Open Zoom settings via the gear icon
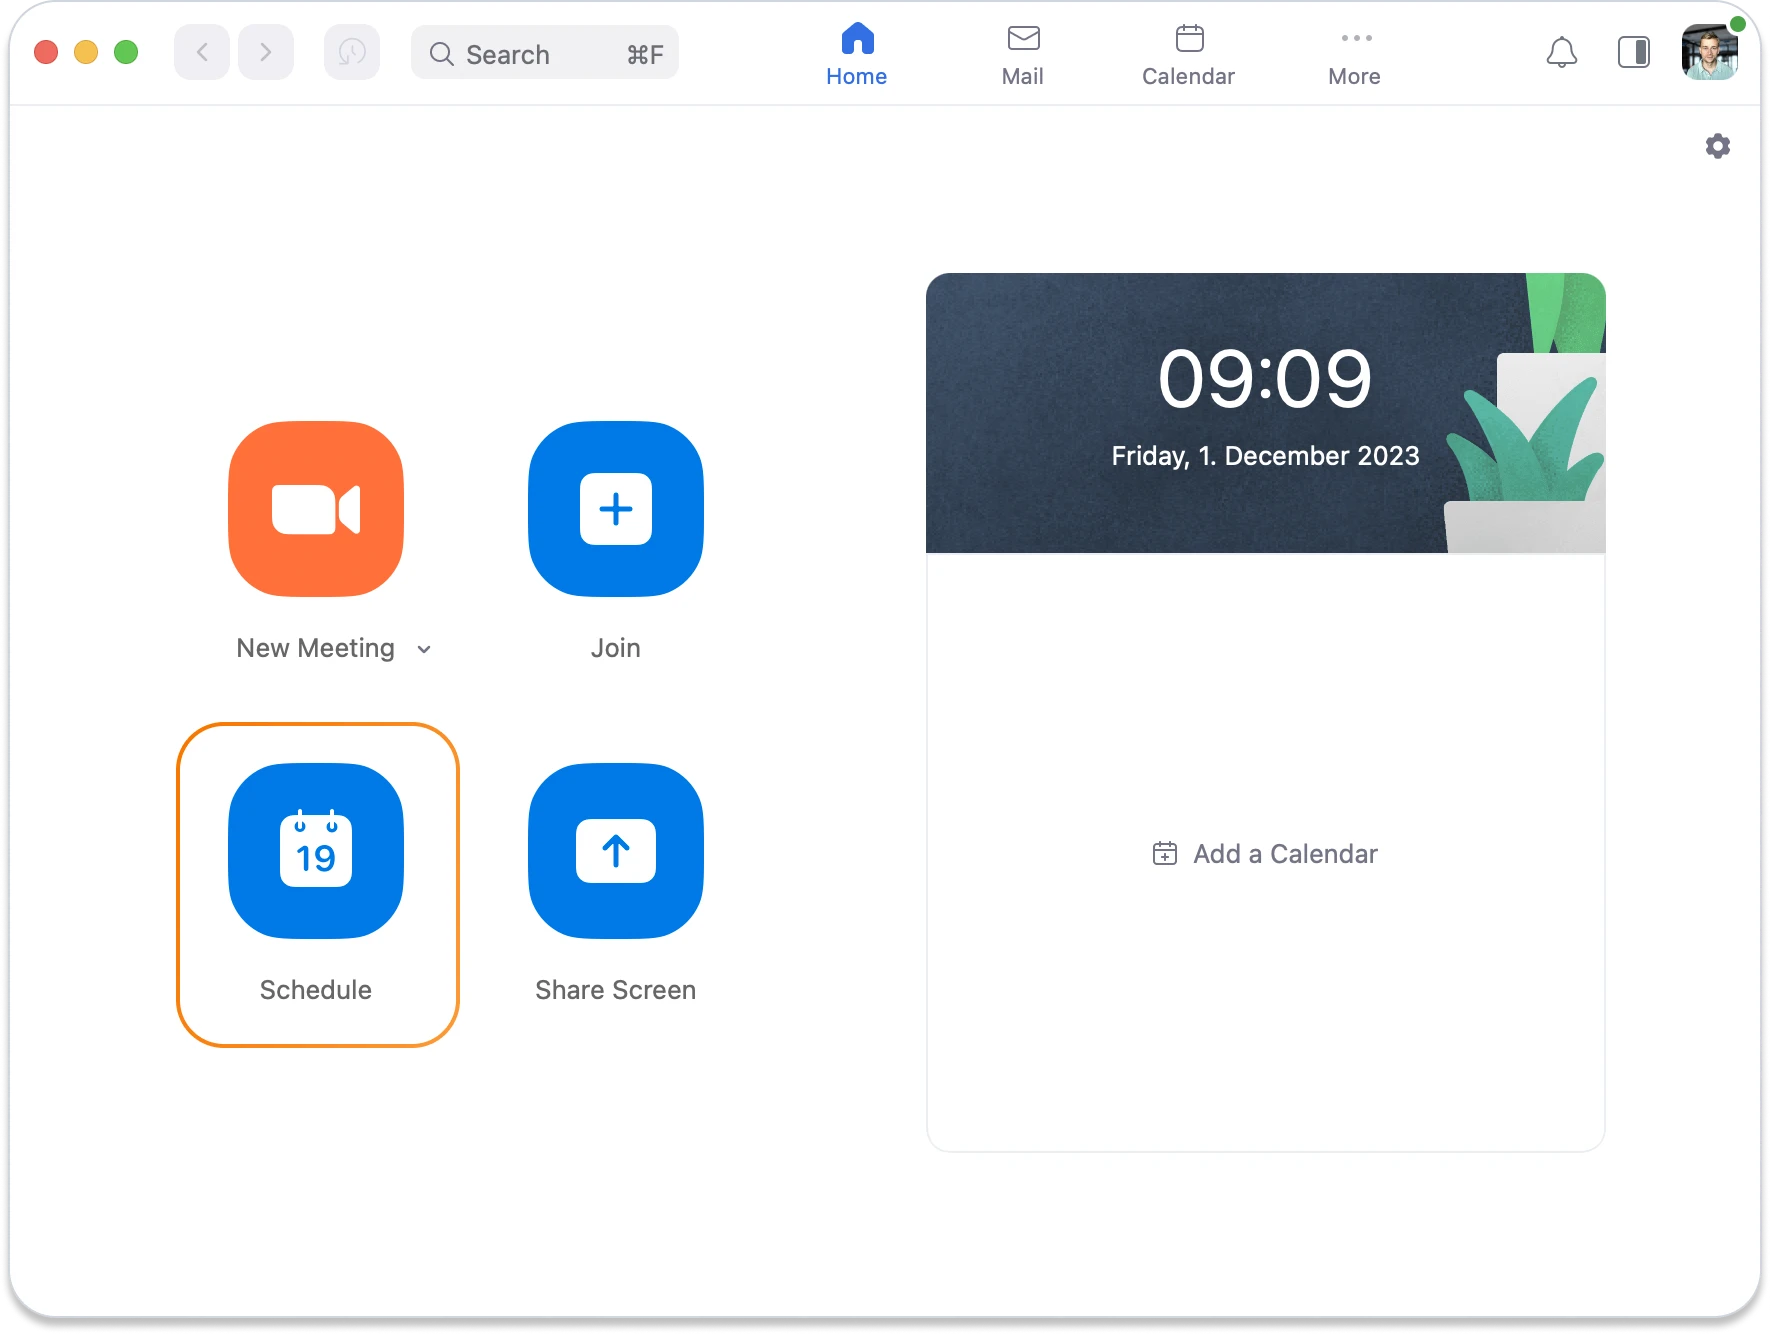Screen dimensions: 1770x1334 (x=1717, y=145)
